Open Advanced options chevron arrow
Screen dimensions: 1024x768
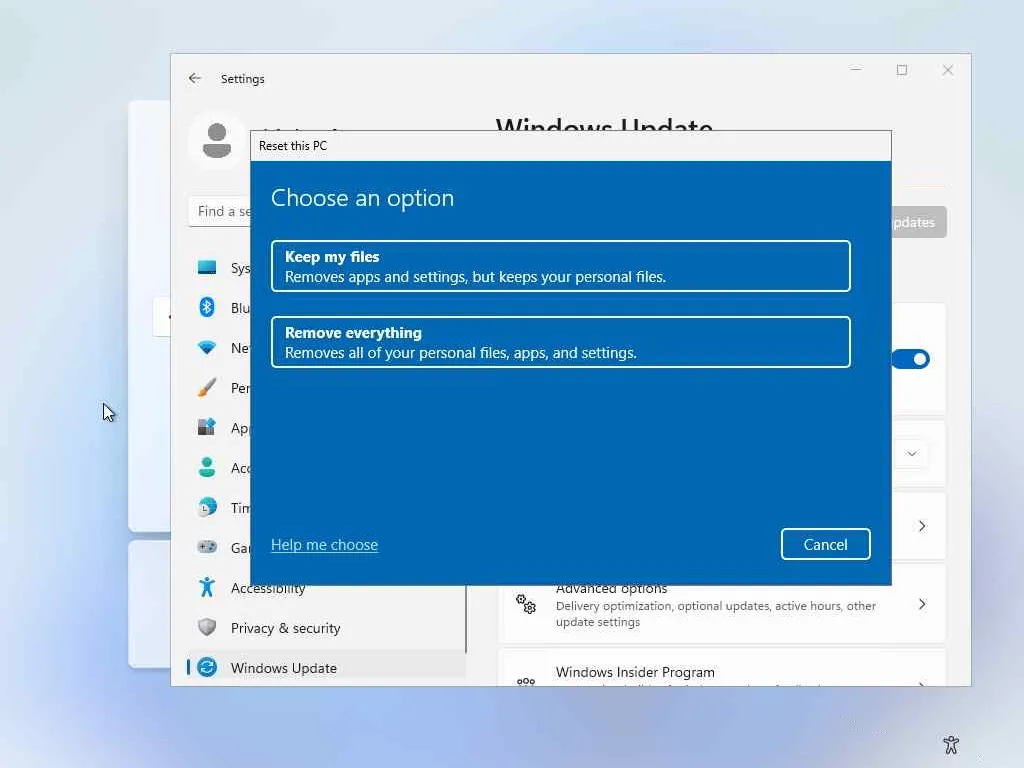pos(922,604)
